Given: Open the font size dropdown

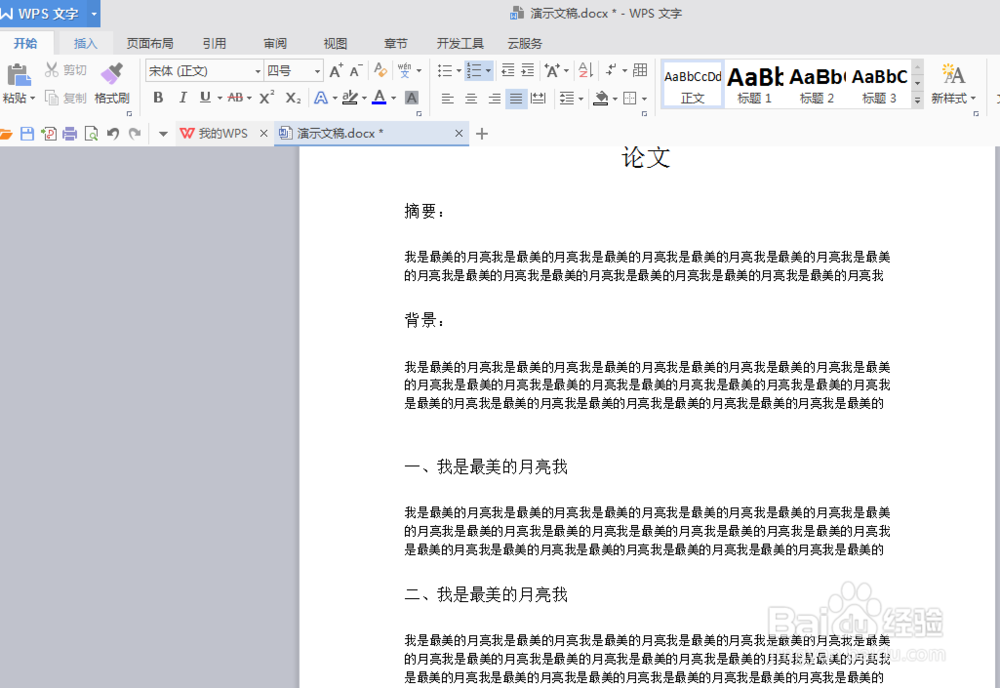Looking at the screenshot, I should click(317, 70).
